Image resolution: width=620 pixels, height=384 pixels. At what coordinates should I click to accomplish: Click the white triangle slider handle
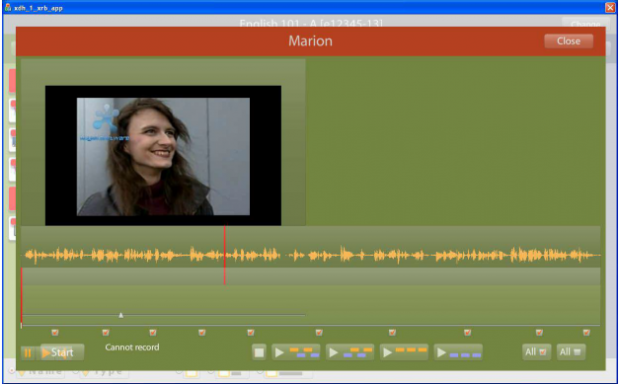tap(121, 315)
